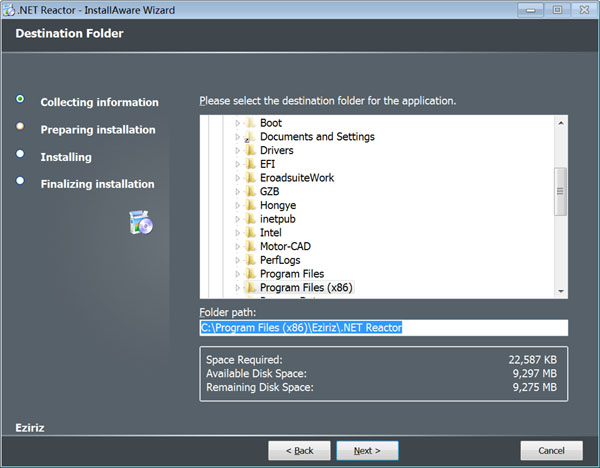Expand the EroadsuiteWork folder node
Image resolution: width=600 pixels, height=468 pixels.
(237, 178)
